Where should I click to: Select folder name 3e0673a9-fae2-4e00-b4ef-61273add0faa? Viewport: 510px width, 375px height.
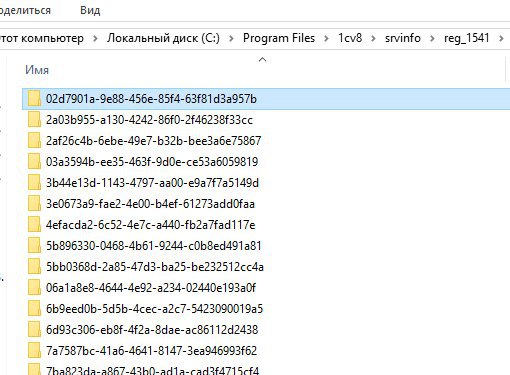(x=150, y=204)
